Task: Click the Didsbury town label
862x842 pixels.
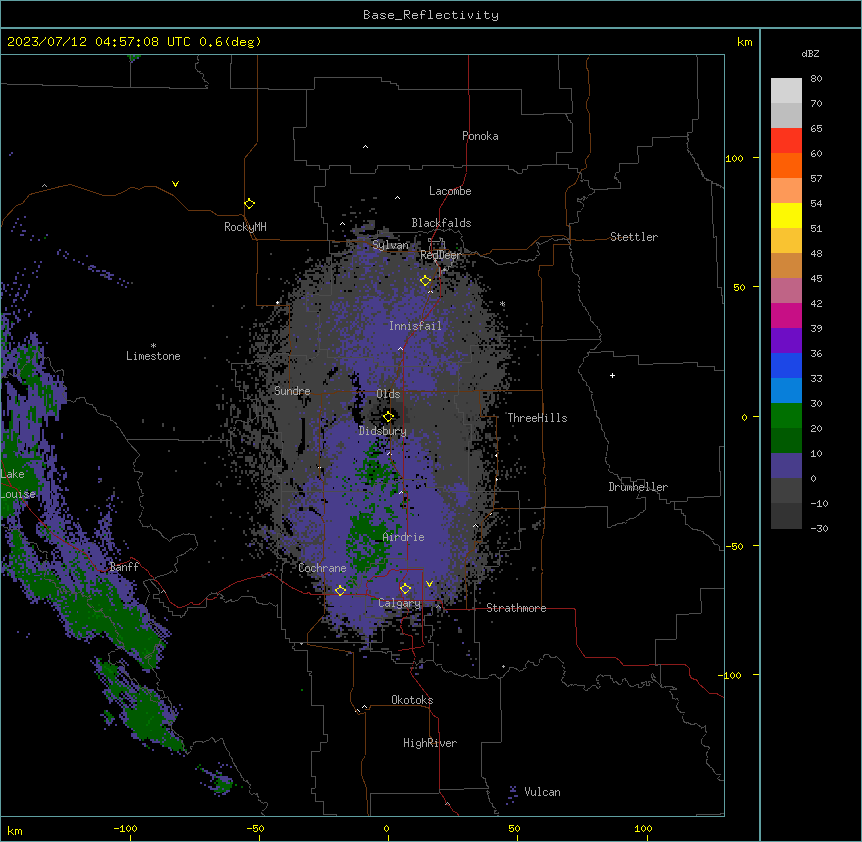Action: [x=383, y=431]
